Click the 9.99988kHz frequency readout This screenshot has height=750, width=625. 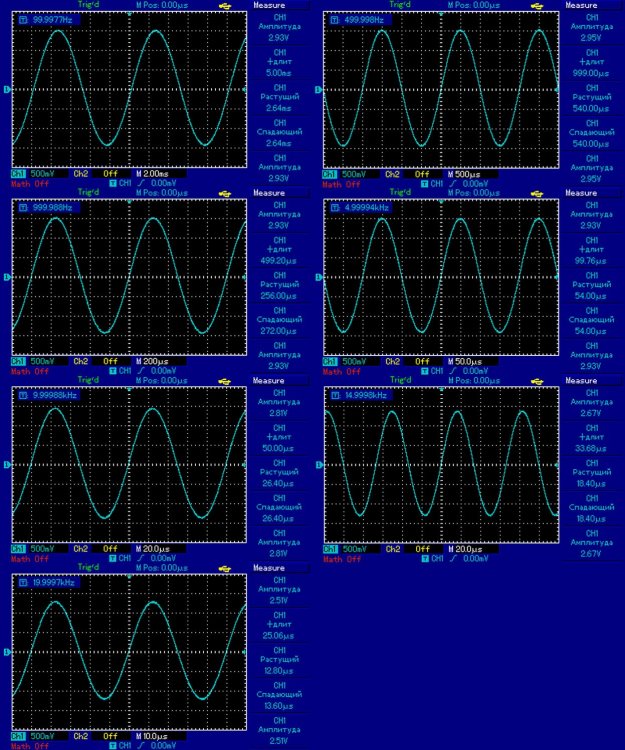click(x=55, y=394)
